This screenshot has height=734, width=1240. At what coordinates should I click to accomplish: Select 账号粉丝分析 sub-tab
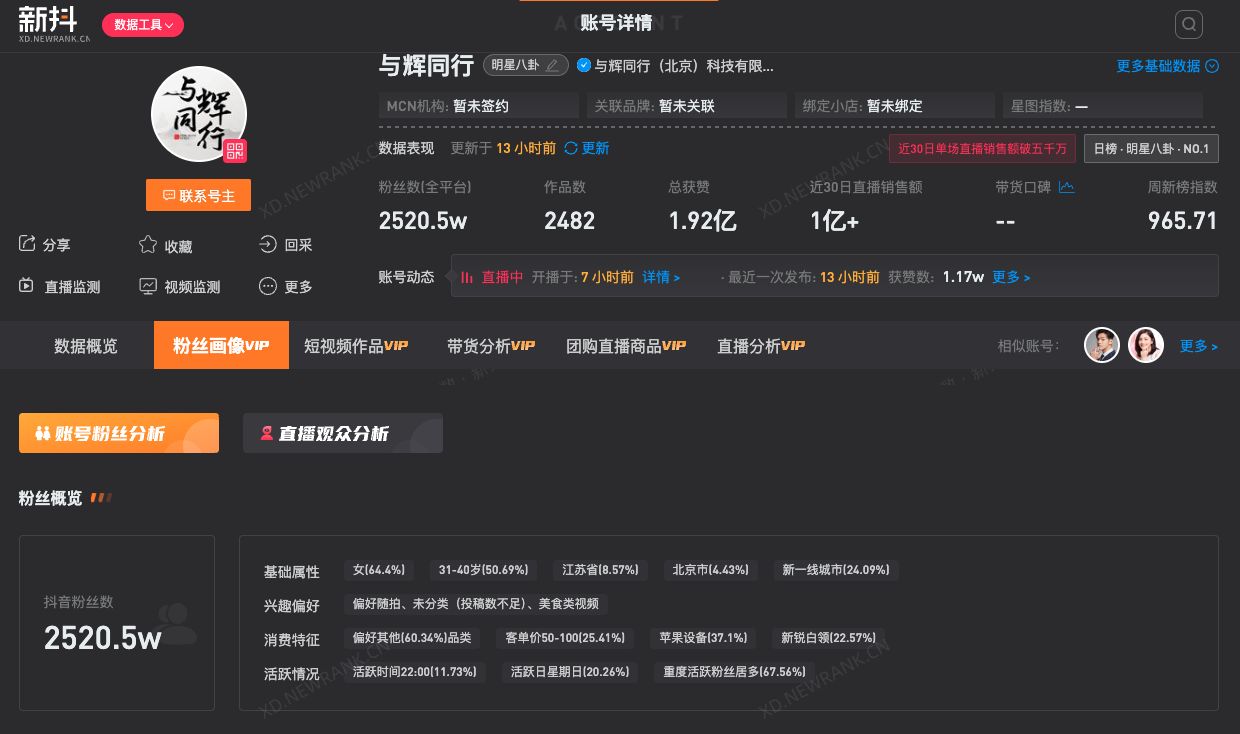click(119, 433)
